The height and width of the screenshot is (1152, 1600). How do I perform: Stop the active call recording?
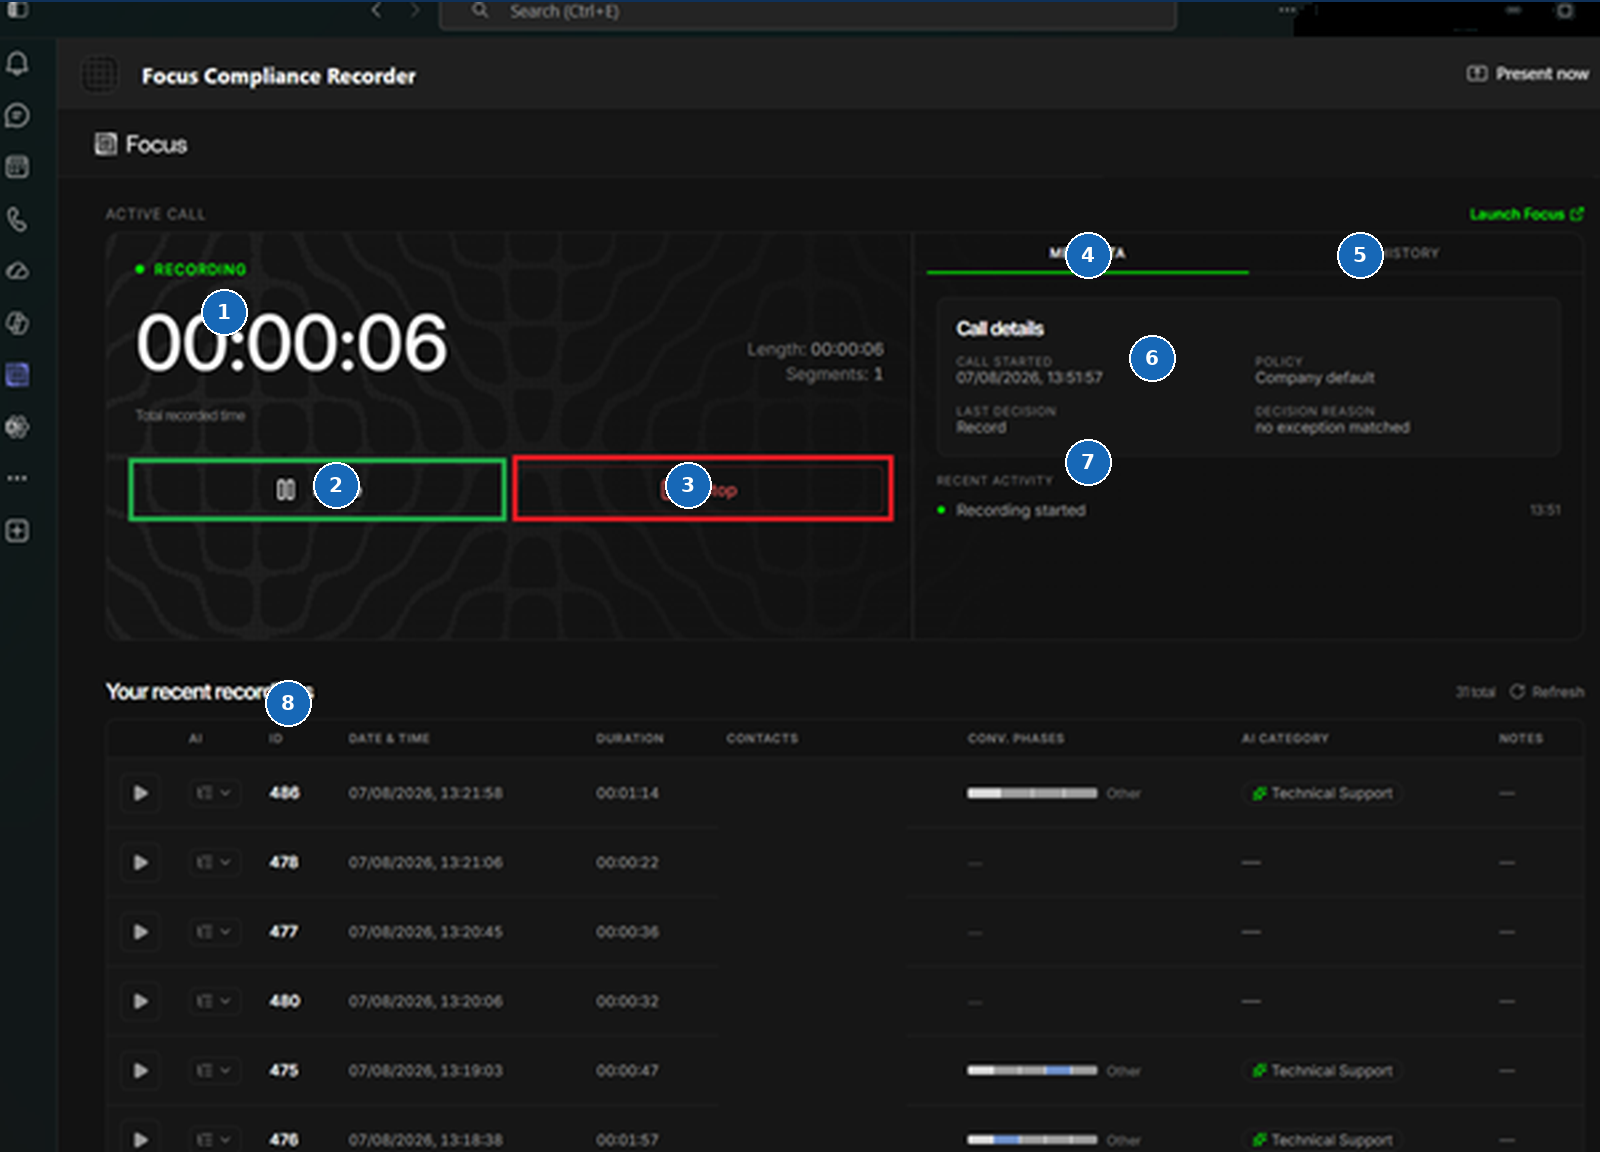(x=702, y=489)
